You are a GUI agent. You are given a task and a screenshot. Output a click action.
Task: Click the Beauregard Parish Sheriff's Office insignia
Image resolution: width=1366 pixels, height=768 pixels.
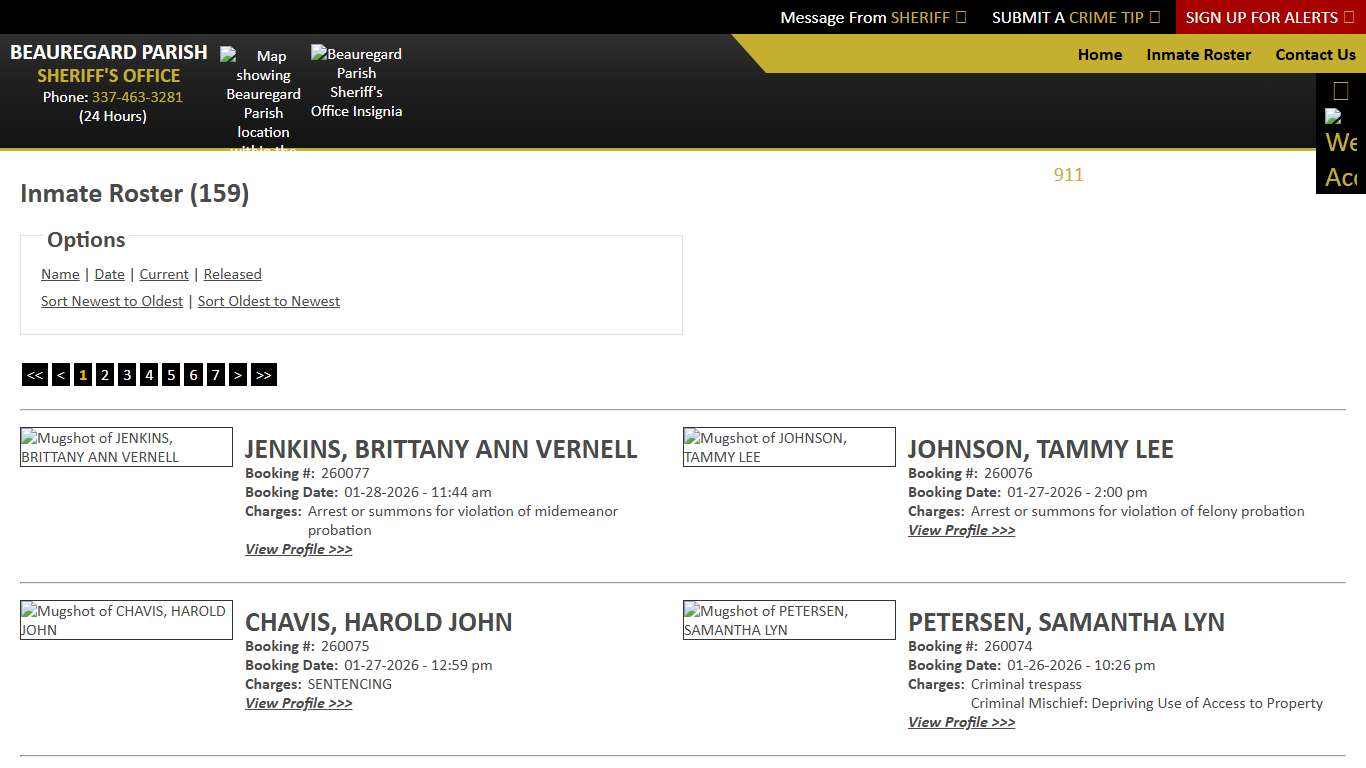(356, 82)
